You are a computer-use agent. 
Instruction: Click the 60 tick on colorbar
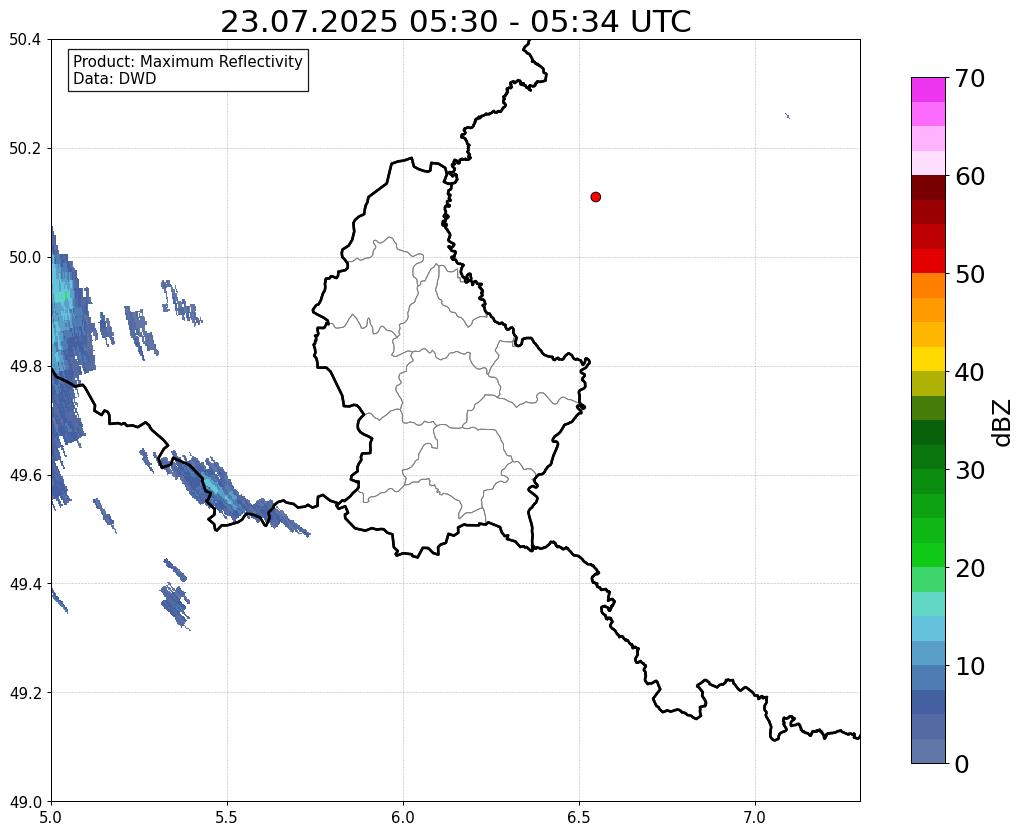970,176
